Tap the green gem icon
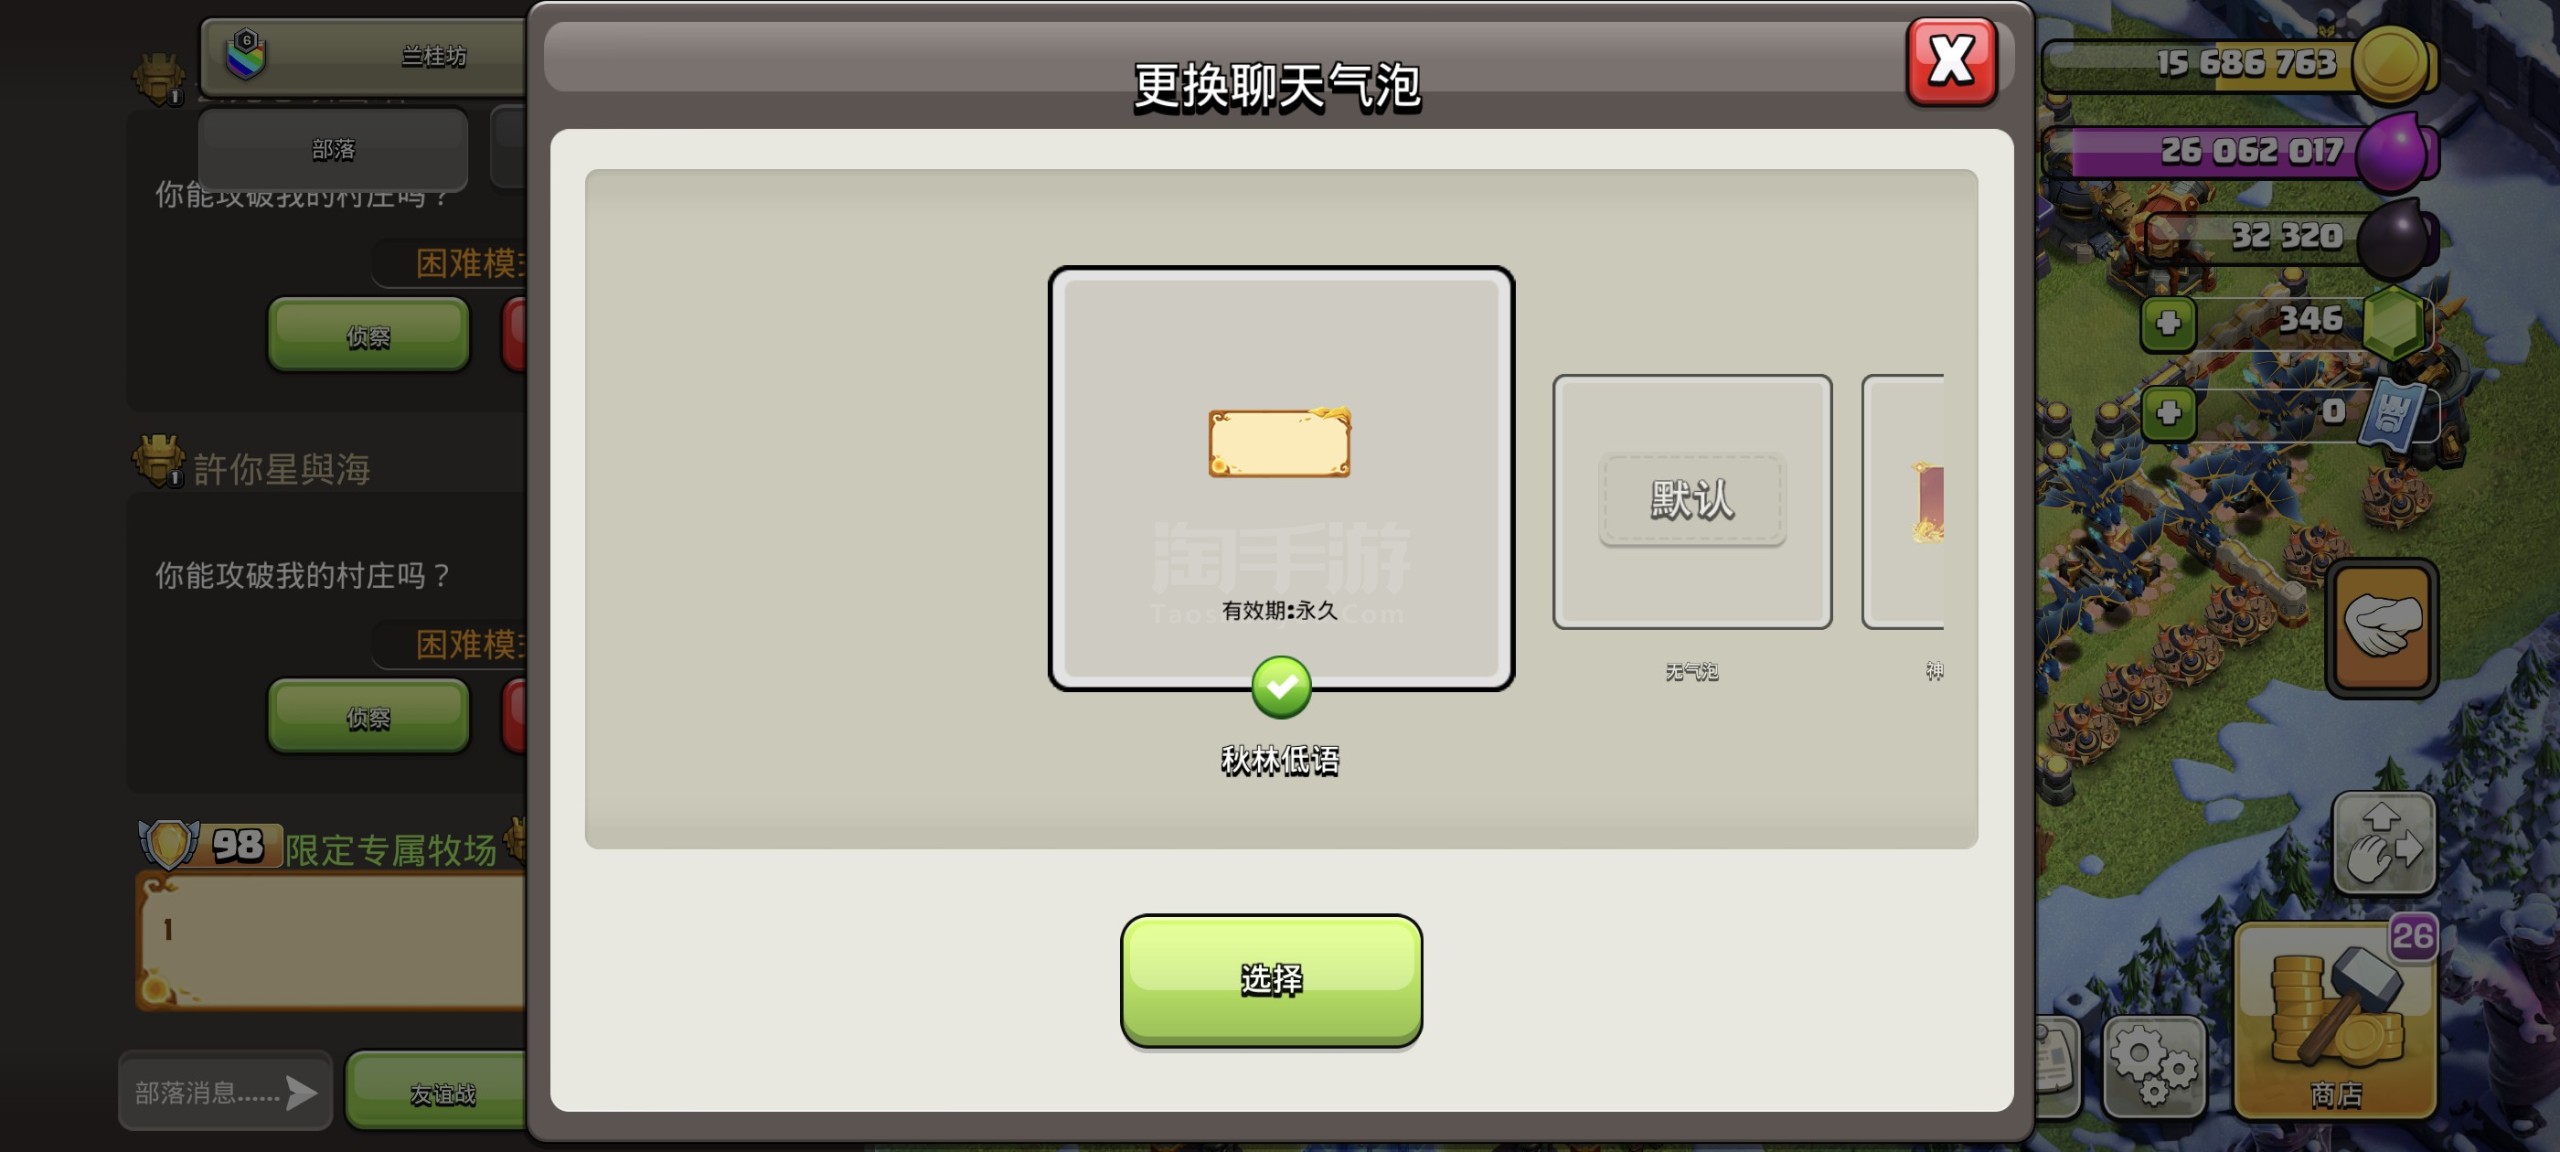Image resolution: width=2560 pixels, height=1152 pixels. (2394, 322)
